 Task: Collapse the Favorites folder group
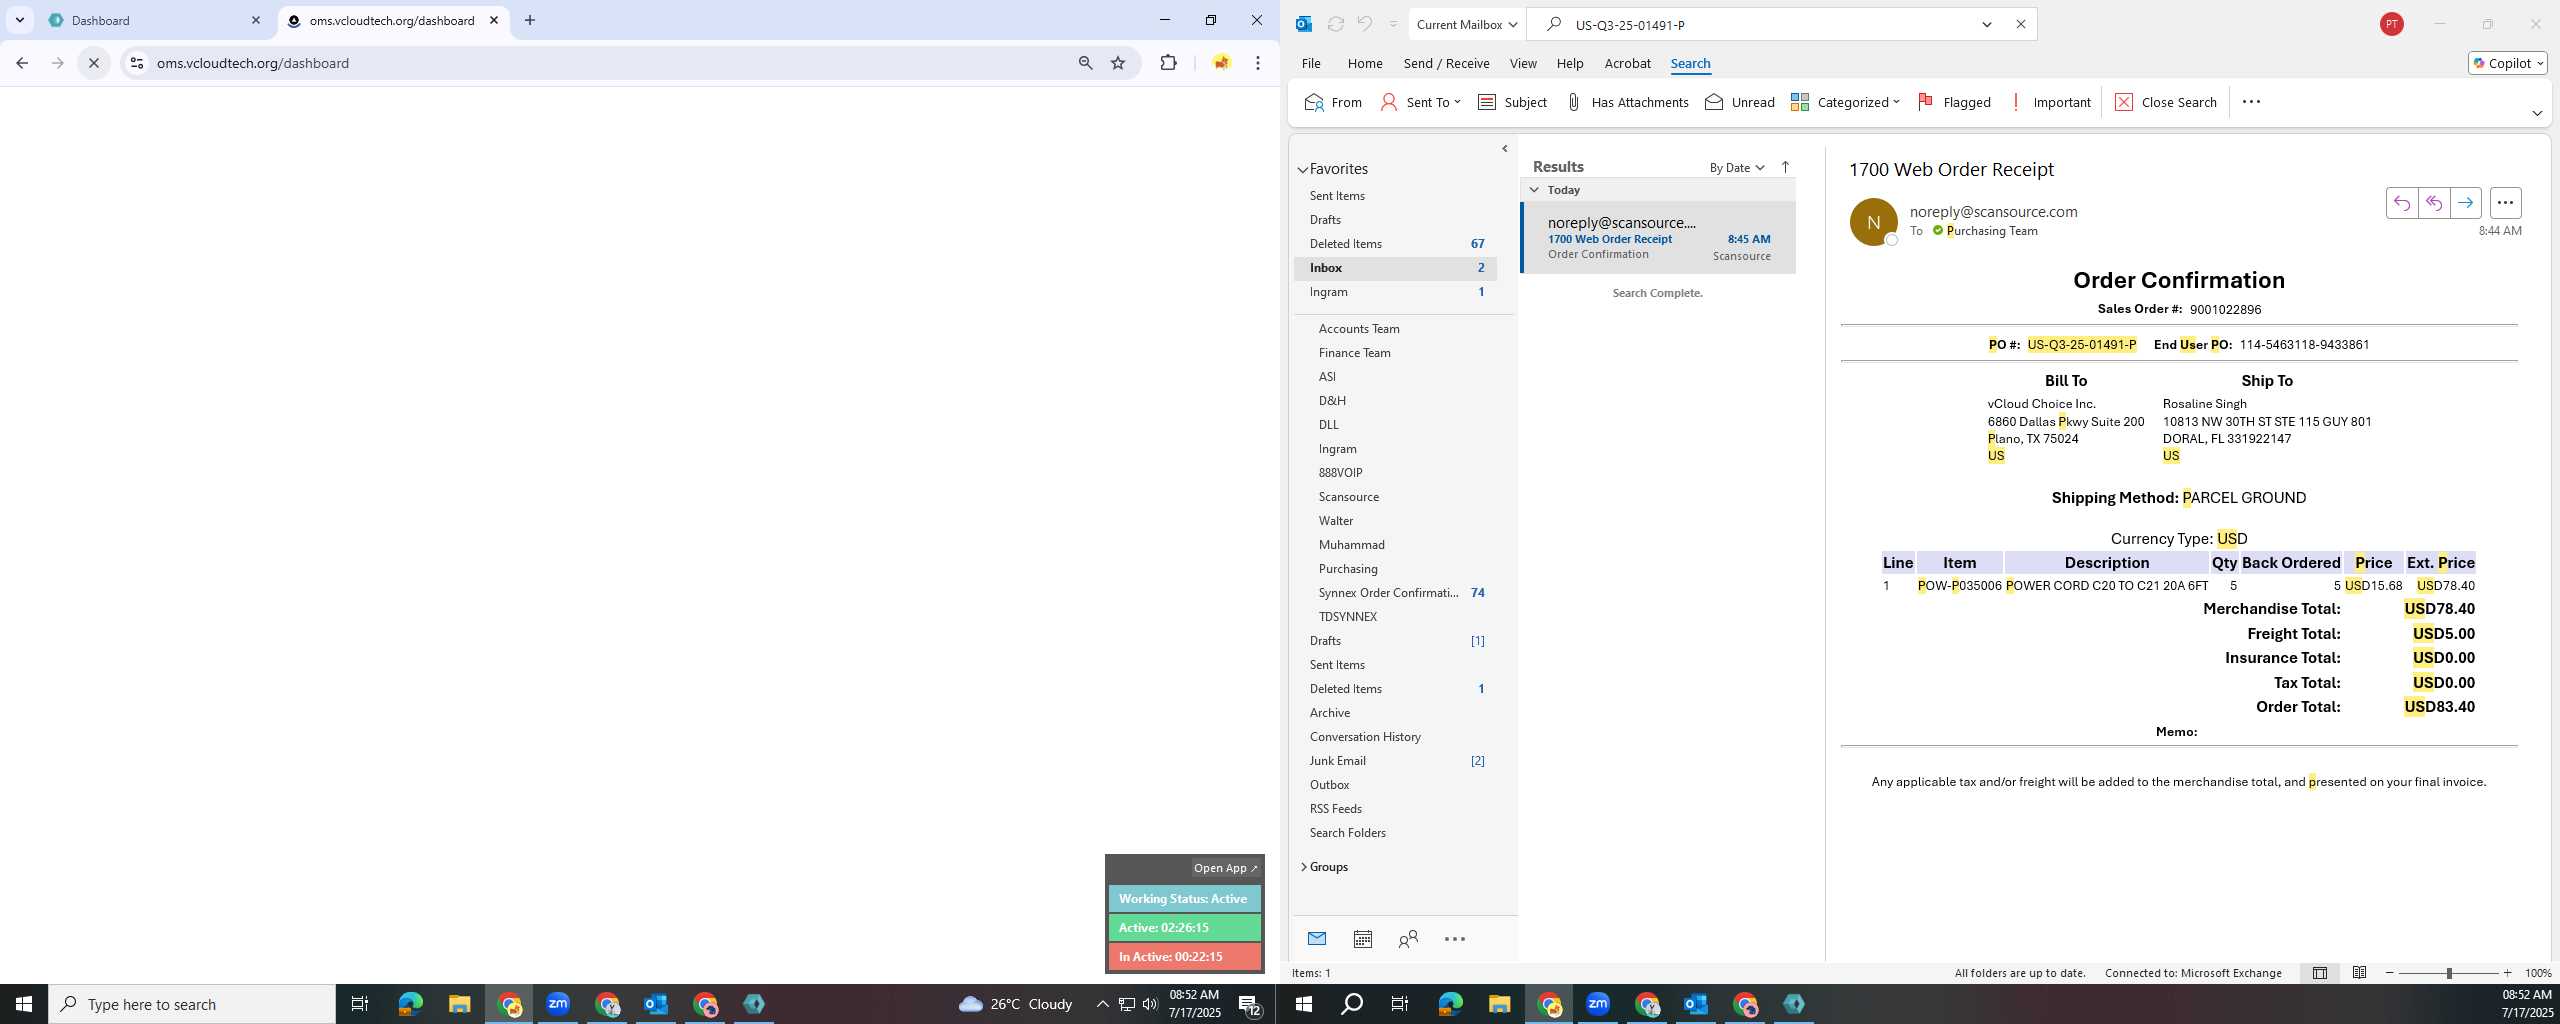point(1303,170)
